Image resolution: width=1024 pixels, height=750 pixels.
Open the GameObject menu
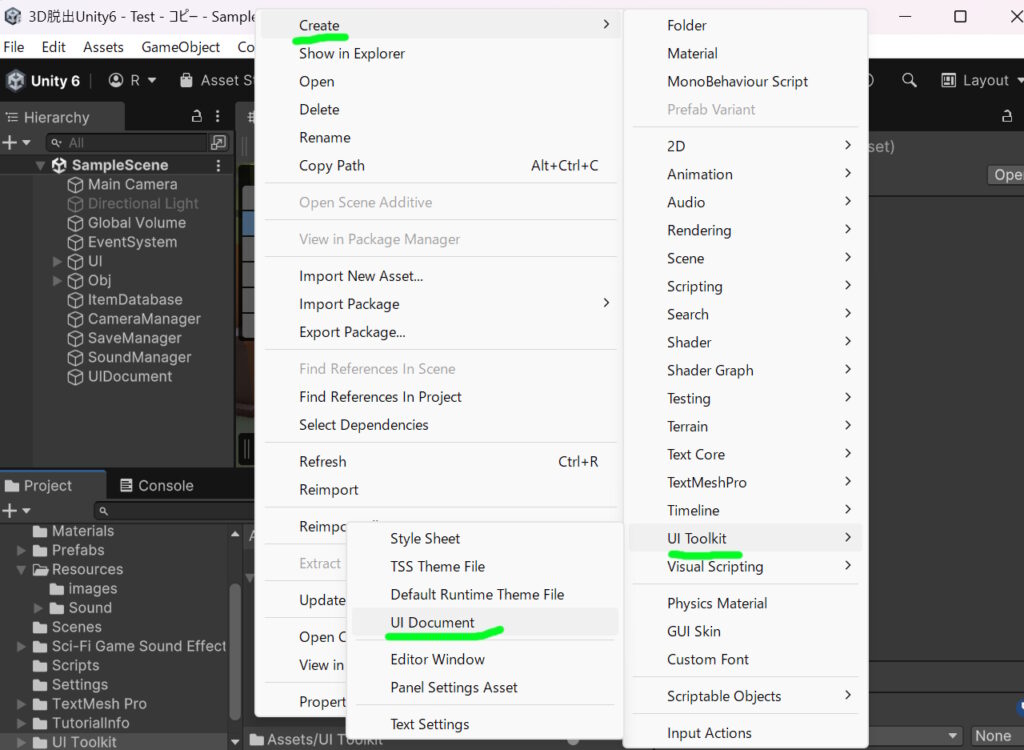[x=180, y=47]
